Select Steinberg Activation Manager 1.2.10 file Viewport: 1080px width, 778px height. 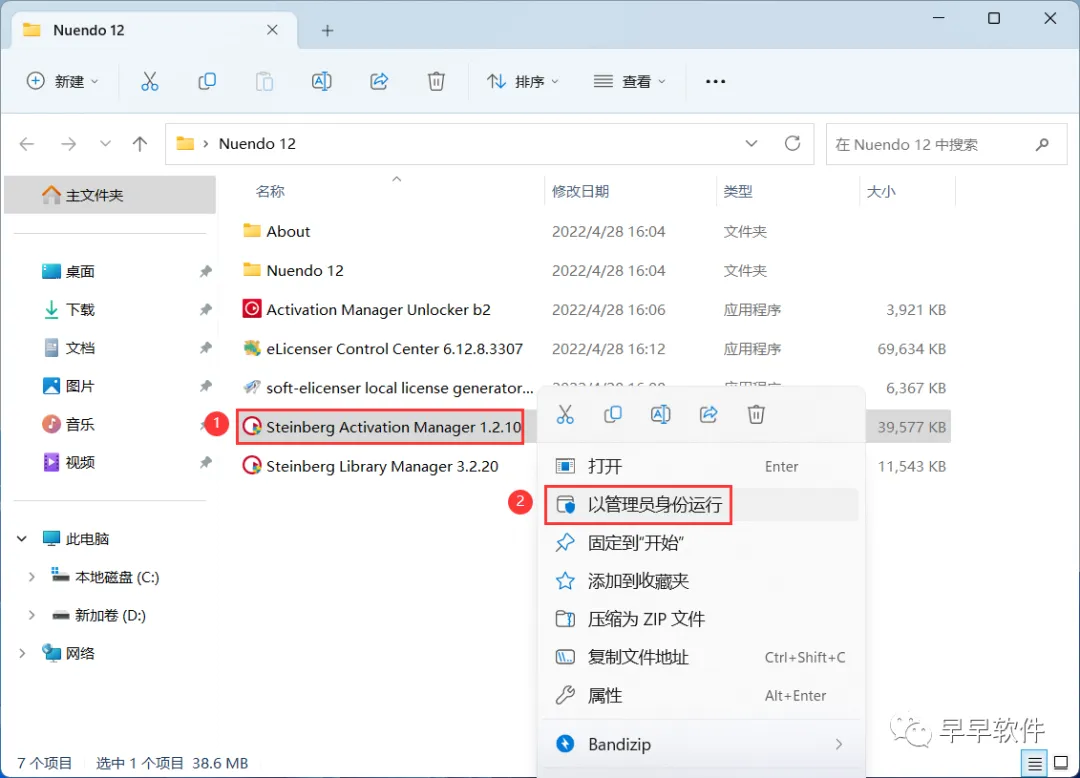click(x=382, y=427)
